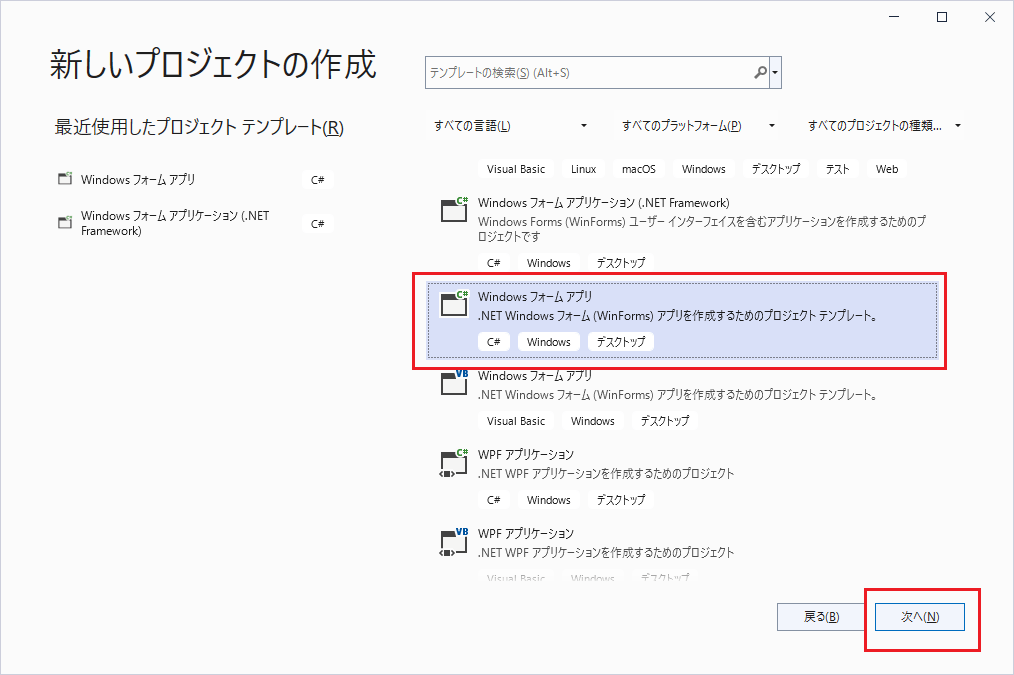The width and height of the screenshot is (1014, 675).
Task: Click デスクトップ tag under C# WPF アプリケーション
Action: [x=621, y=500]
